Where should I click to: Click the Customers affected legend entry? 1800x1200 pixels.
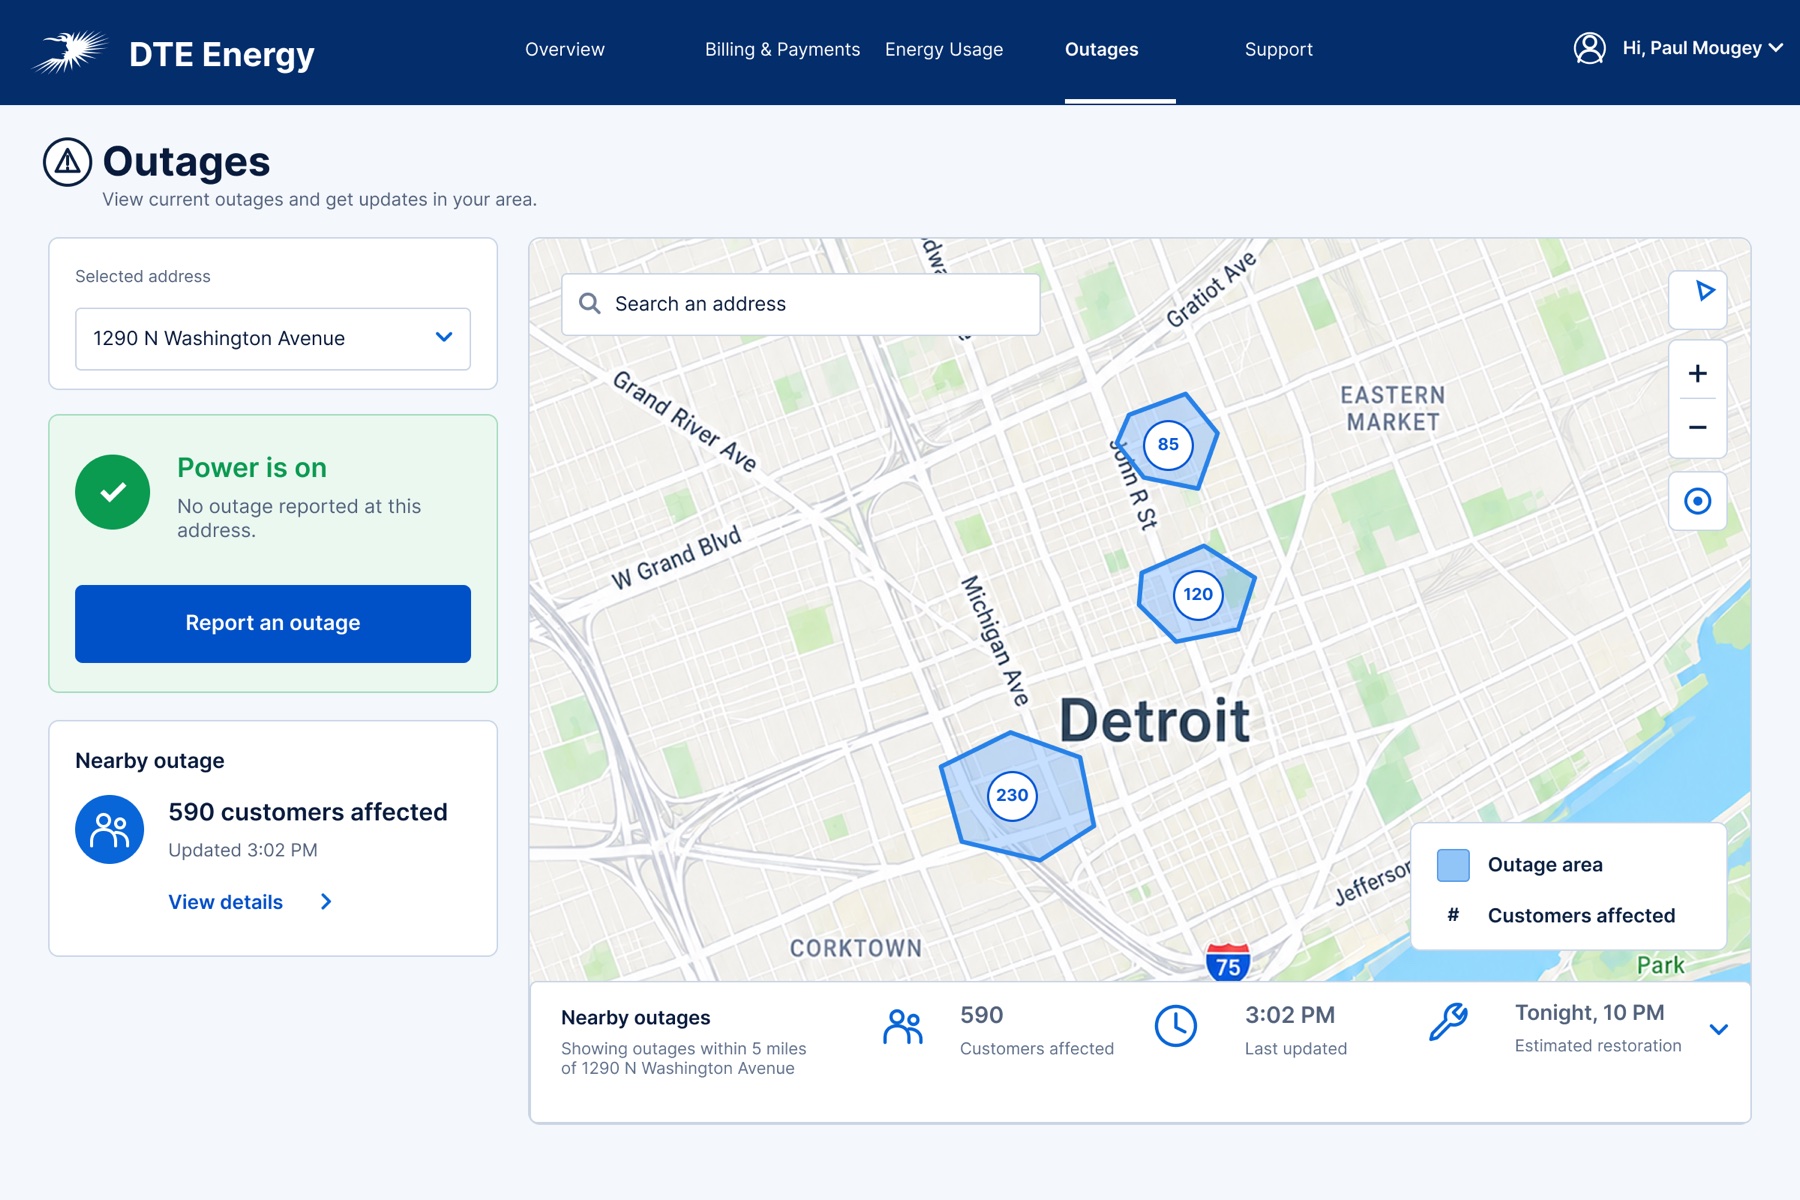pyautogui.click(x=1581, y=916)
